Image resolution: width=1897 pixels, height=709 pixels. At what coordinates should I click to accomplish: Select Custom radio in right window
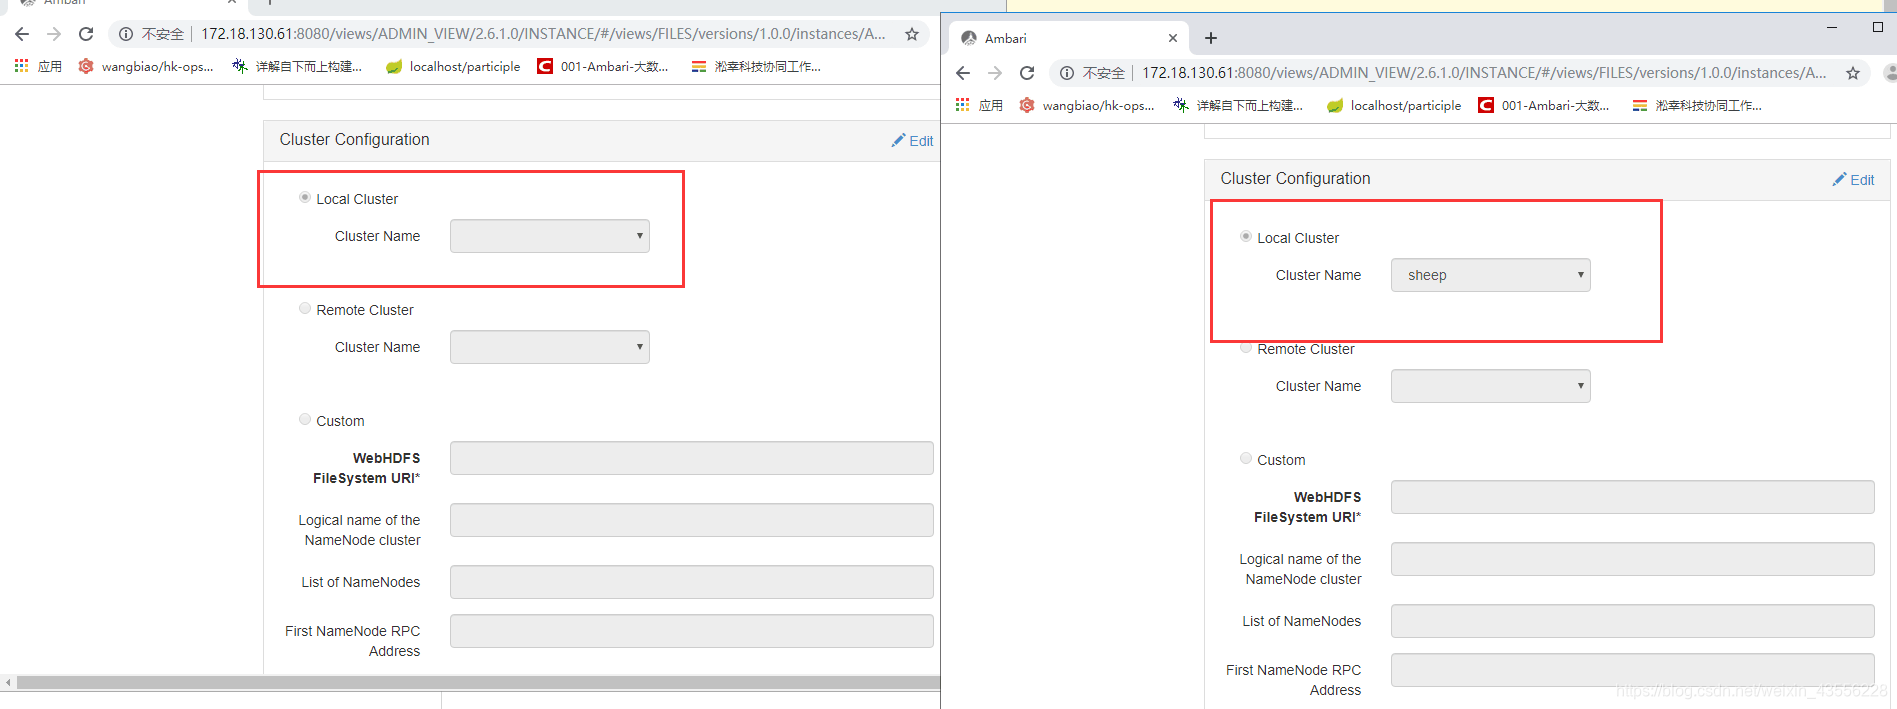click(x=1246, y=459)
